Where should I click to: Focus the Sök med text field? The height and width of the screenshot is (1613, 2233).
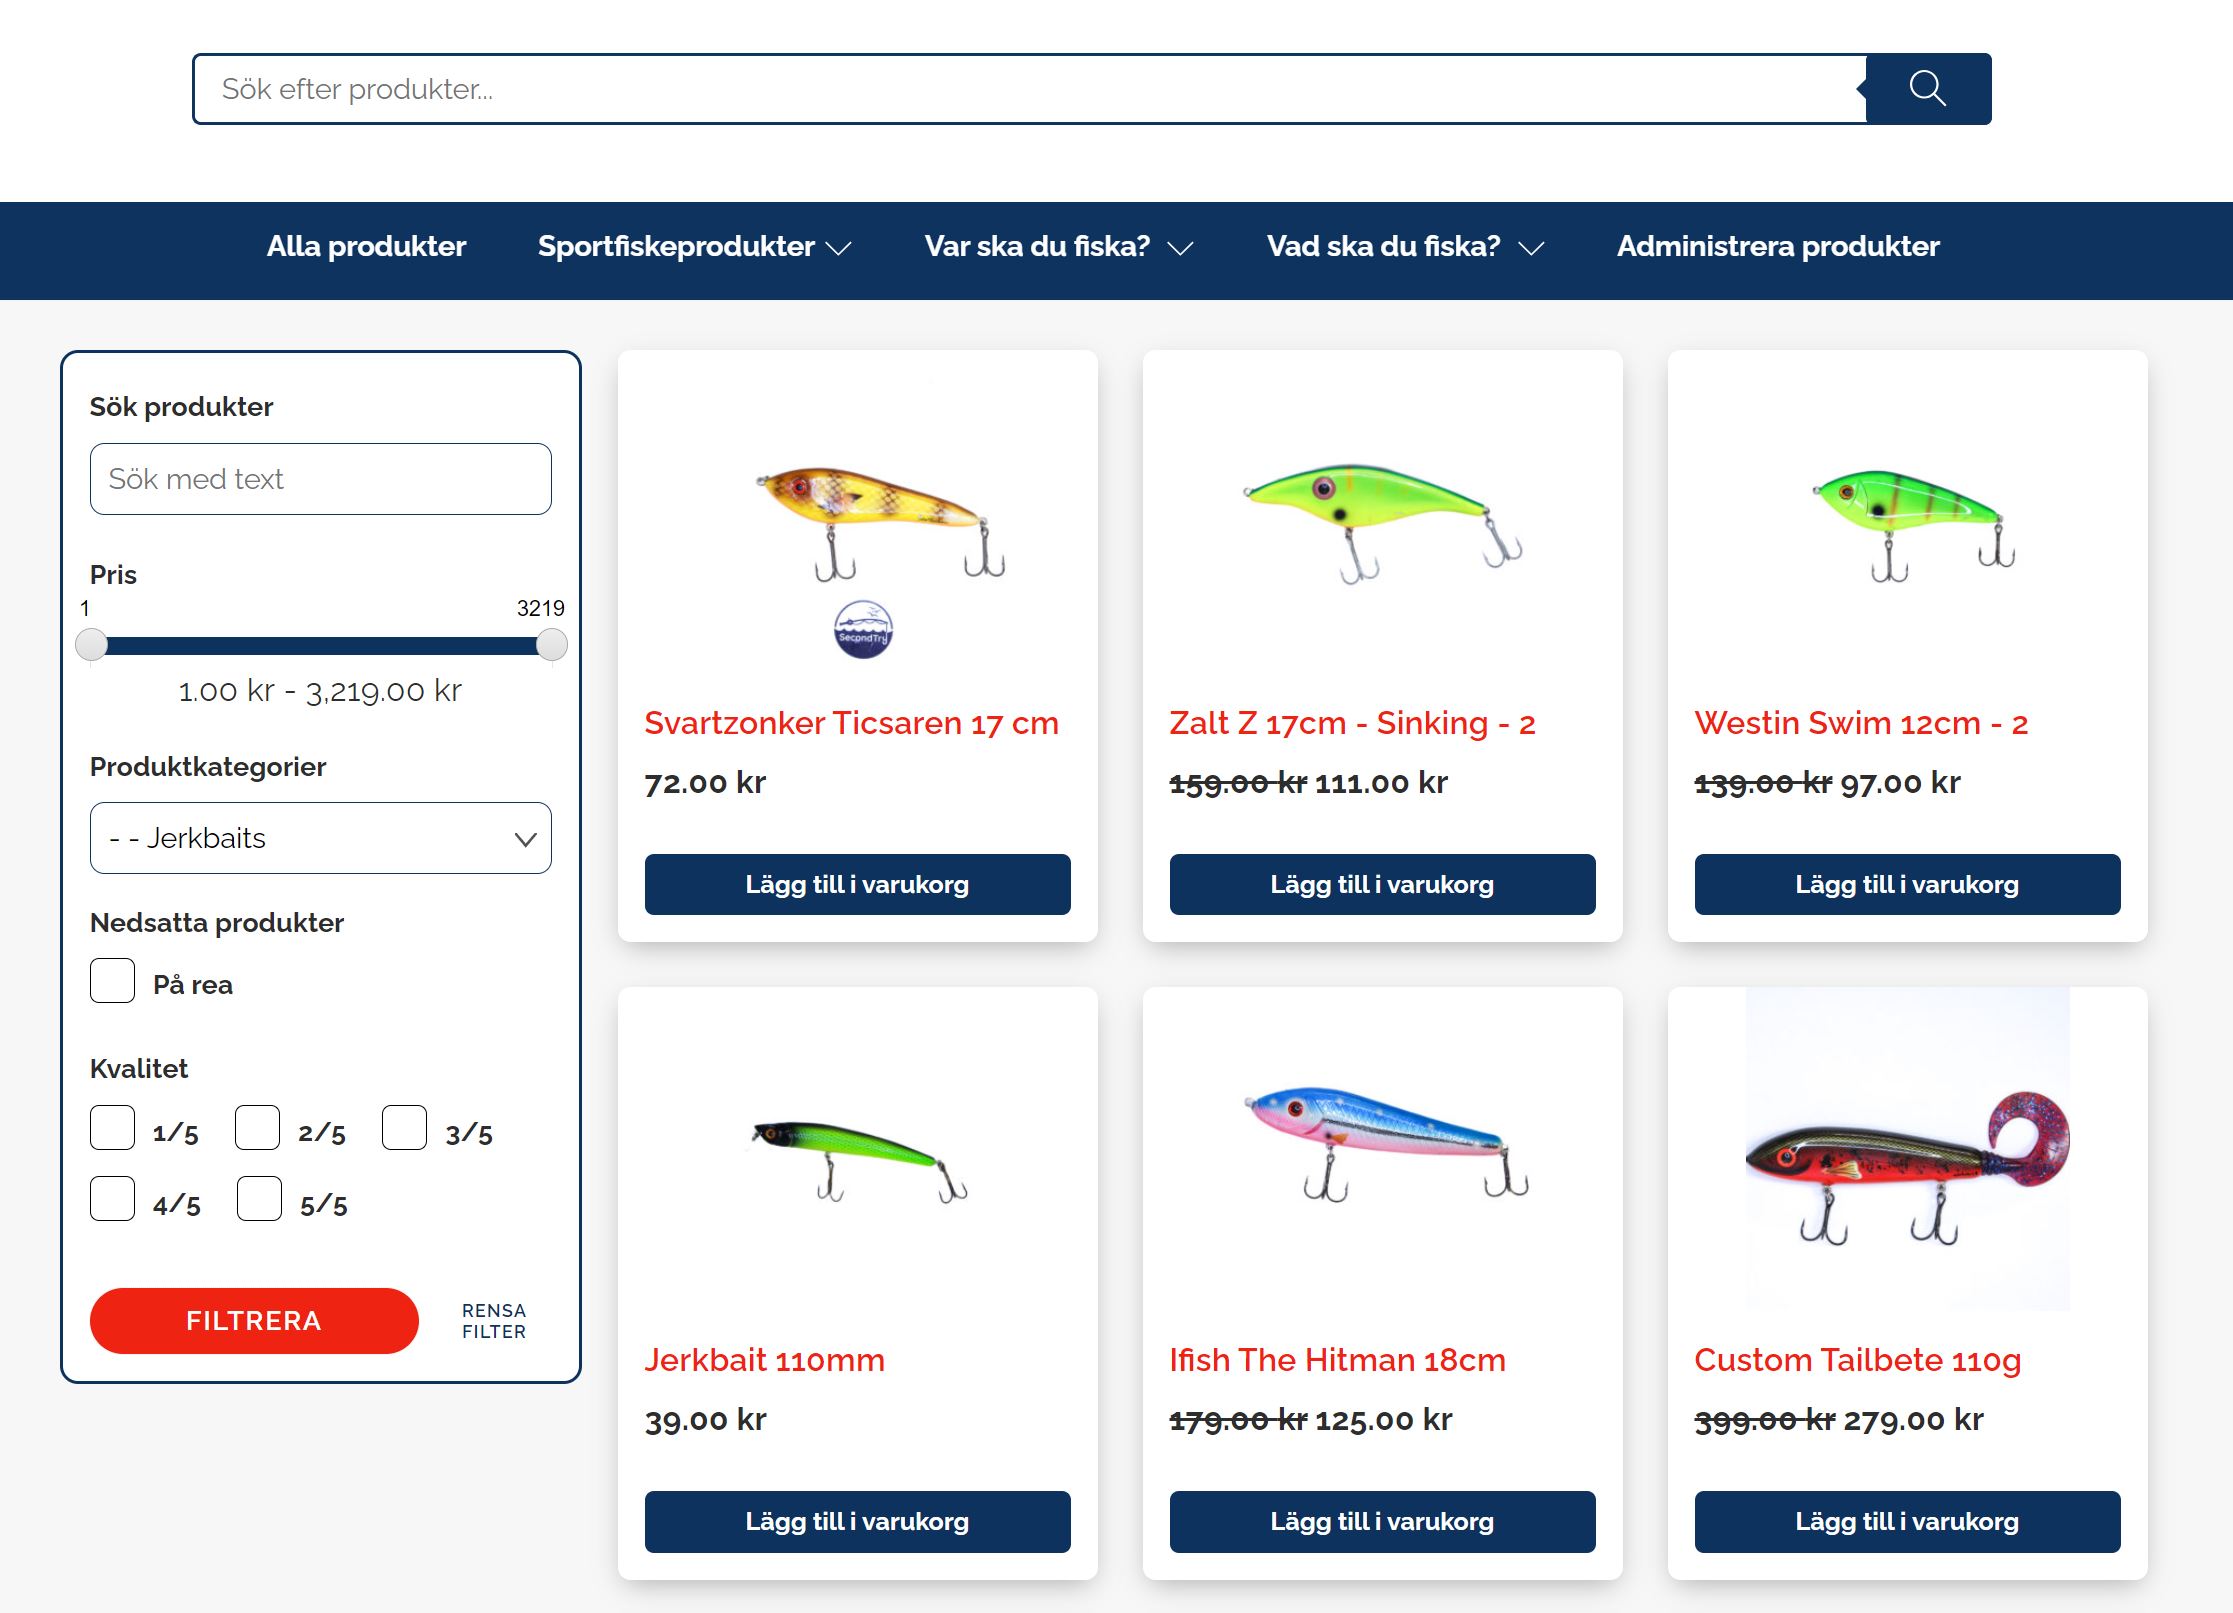click(x=320, y=479)
